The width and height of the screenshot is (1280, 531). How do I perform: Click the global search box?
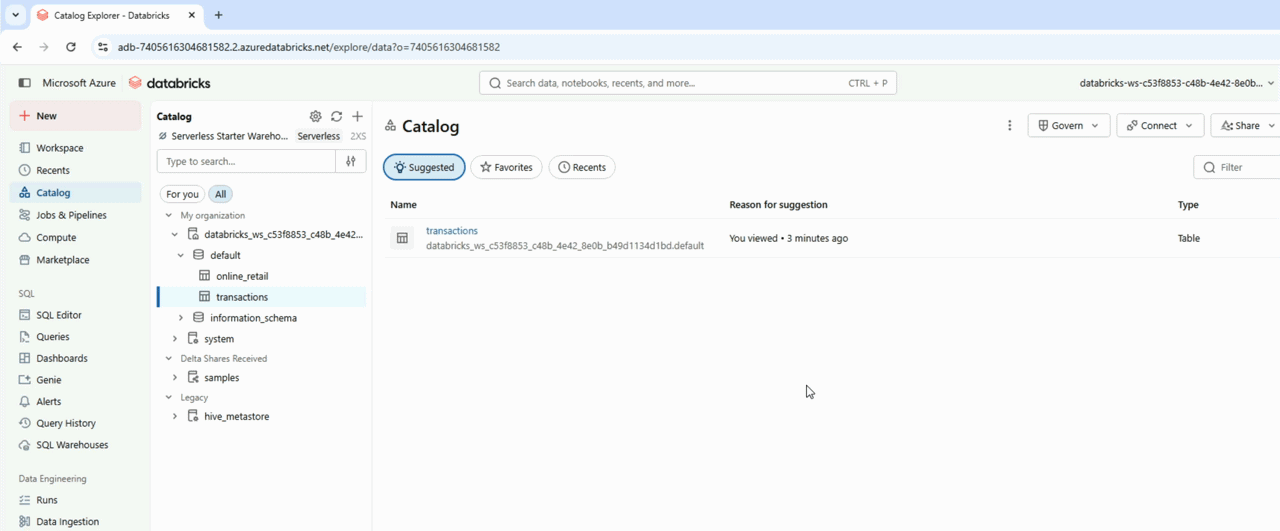coord(688,83)
